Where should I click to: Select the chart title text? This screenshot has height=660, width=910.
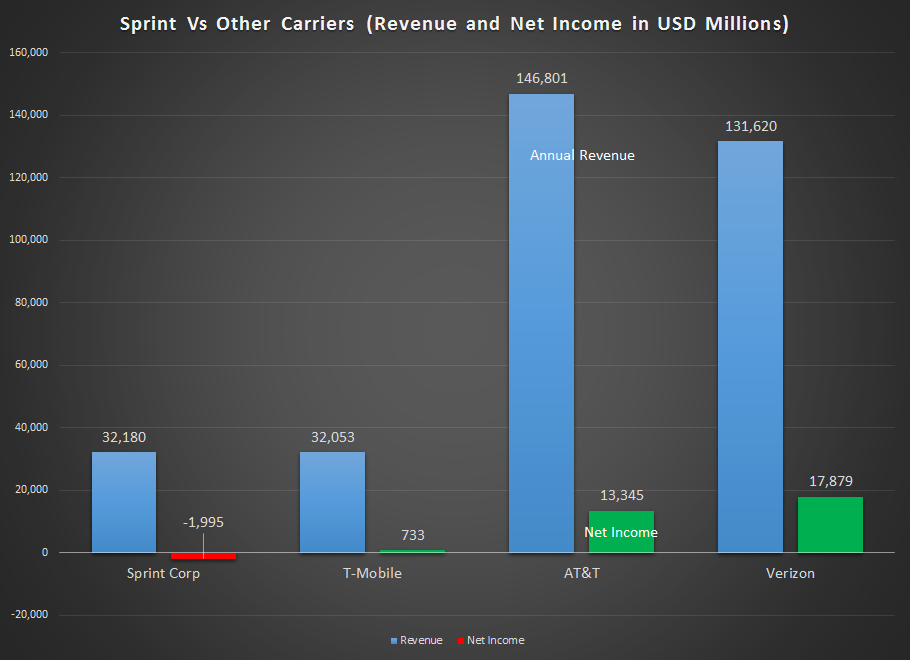pyautogui.click(x=454, y=24)
